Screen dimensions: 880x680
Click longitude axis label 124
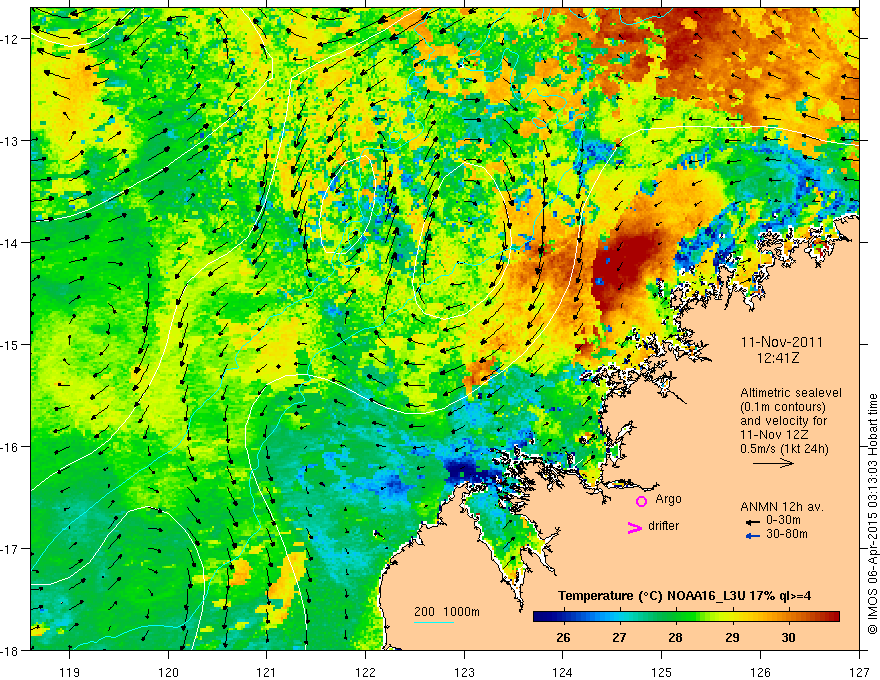[x=563, y=673]
